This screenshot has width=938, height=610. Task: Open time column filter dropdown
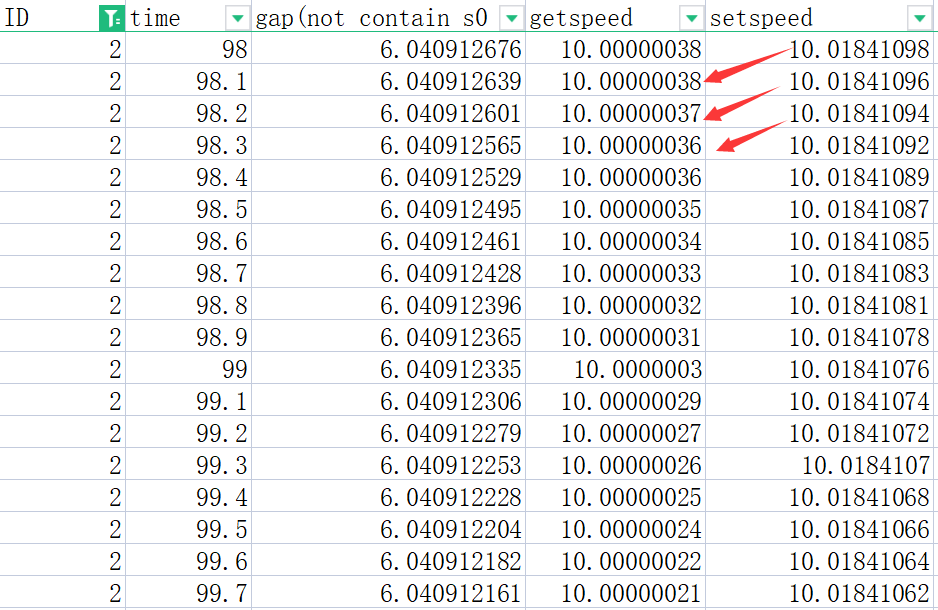point(237,19)
